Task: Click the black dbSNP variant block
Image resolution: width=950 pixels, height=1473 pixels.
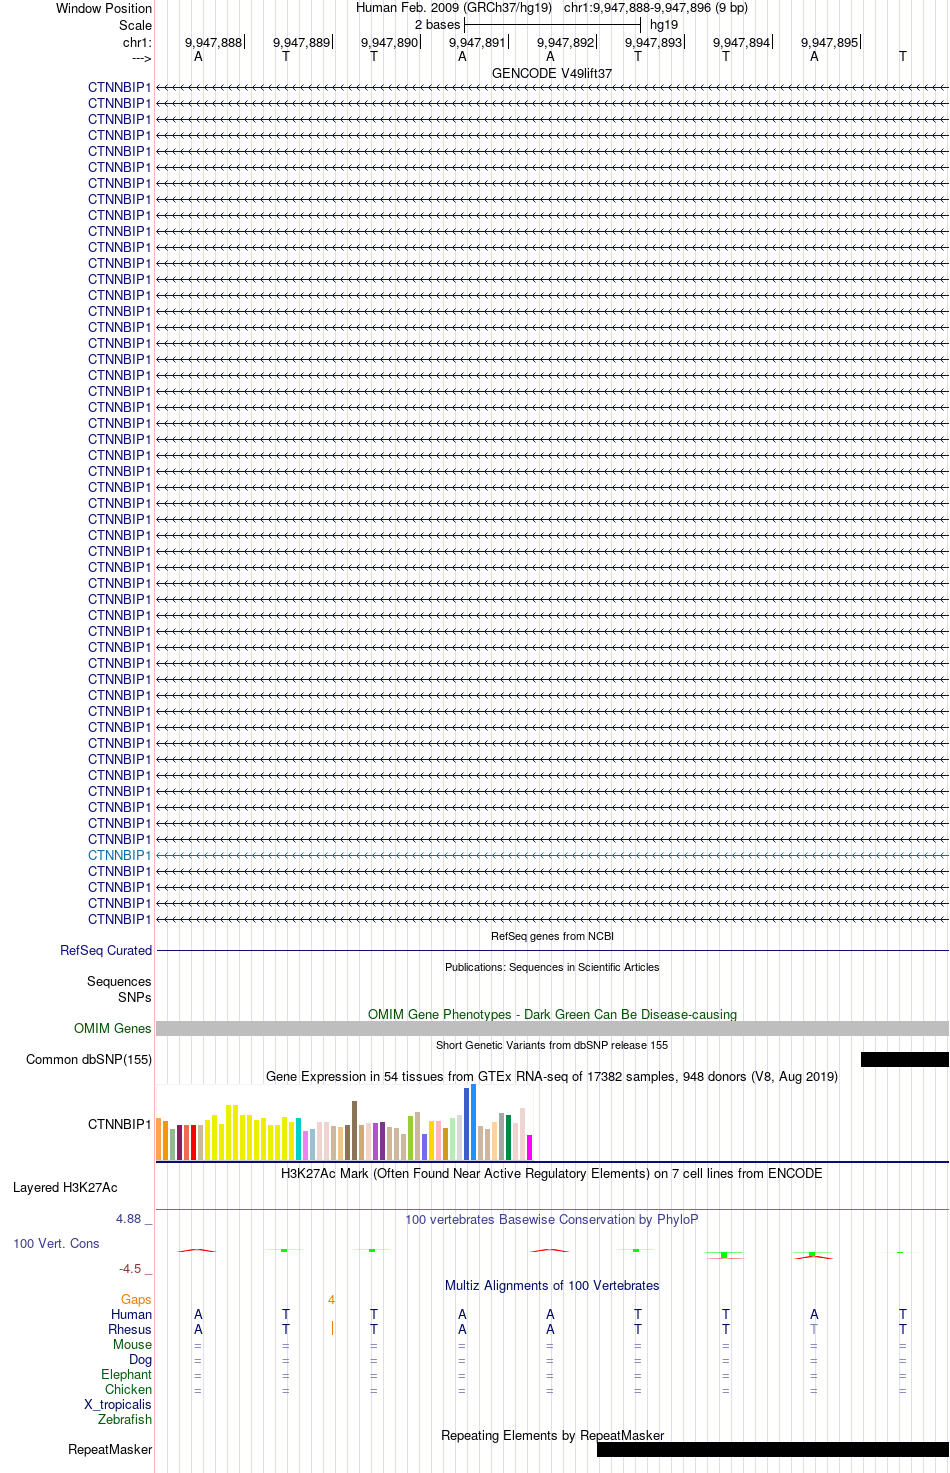Action: coord(905,1059)
